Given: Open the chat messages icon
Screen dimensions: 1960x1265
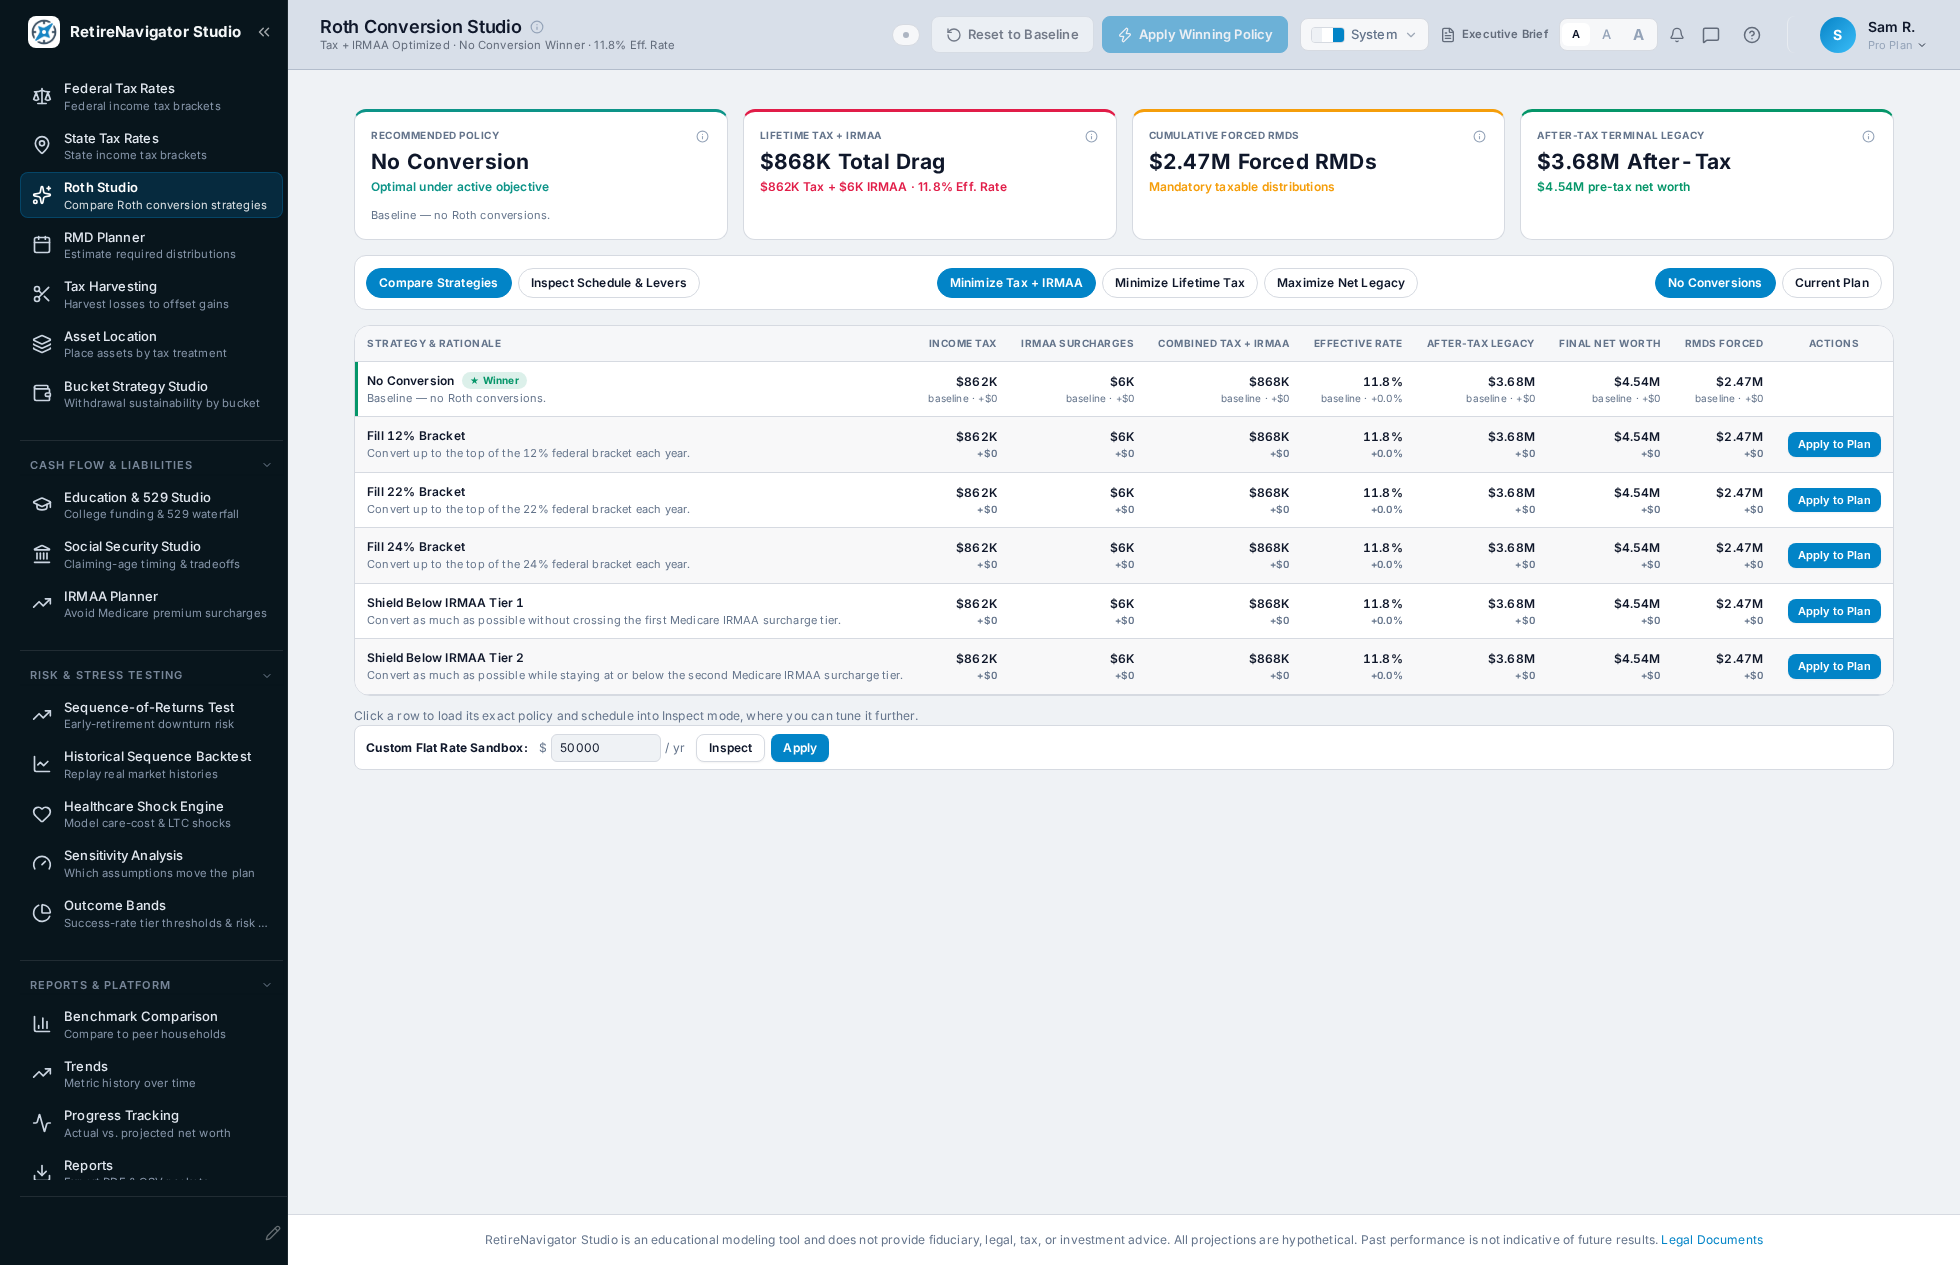Looking at the screenshot, I should (x=1711, y=35).
